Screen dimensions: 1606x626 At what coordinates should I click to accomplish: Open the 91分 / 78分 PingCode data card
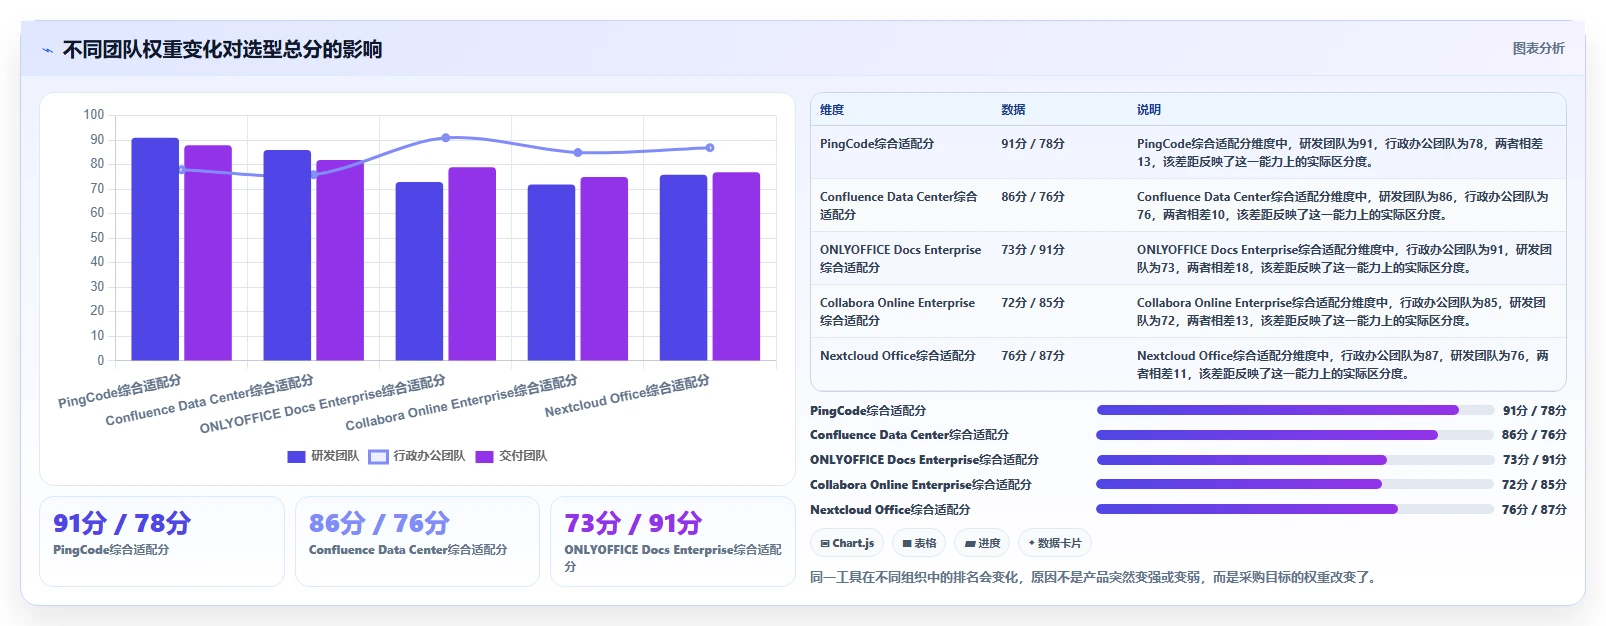tap(162, 541)
